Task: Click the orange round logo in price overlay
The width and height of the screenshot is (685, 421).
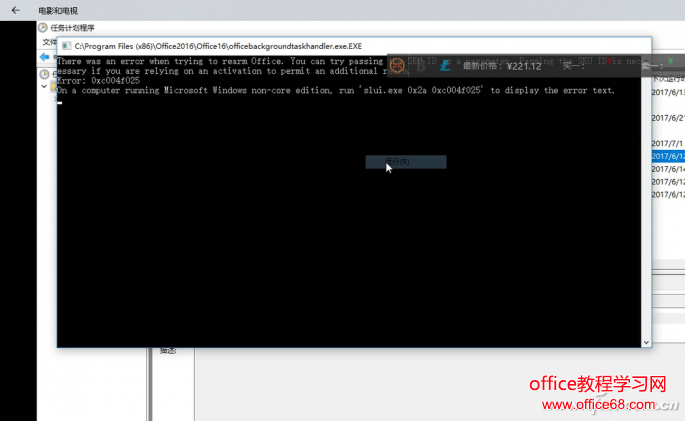Action: click(397, 66)
